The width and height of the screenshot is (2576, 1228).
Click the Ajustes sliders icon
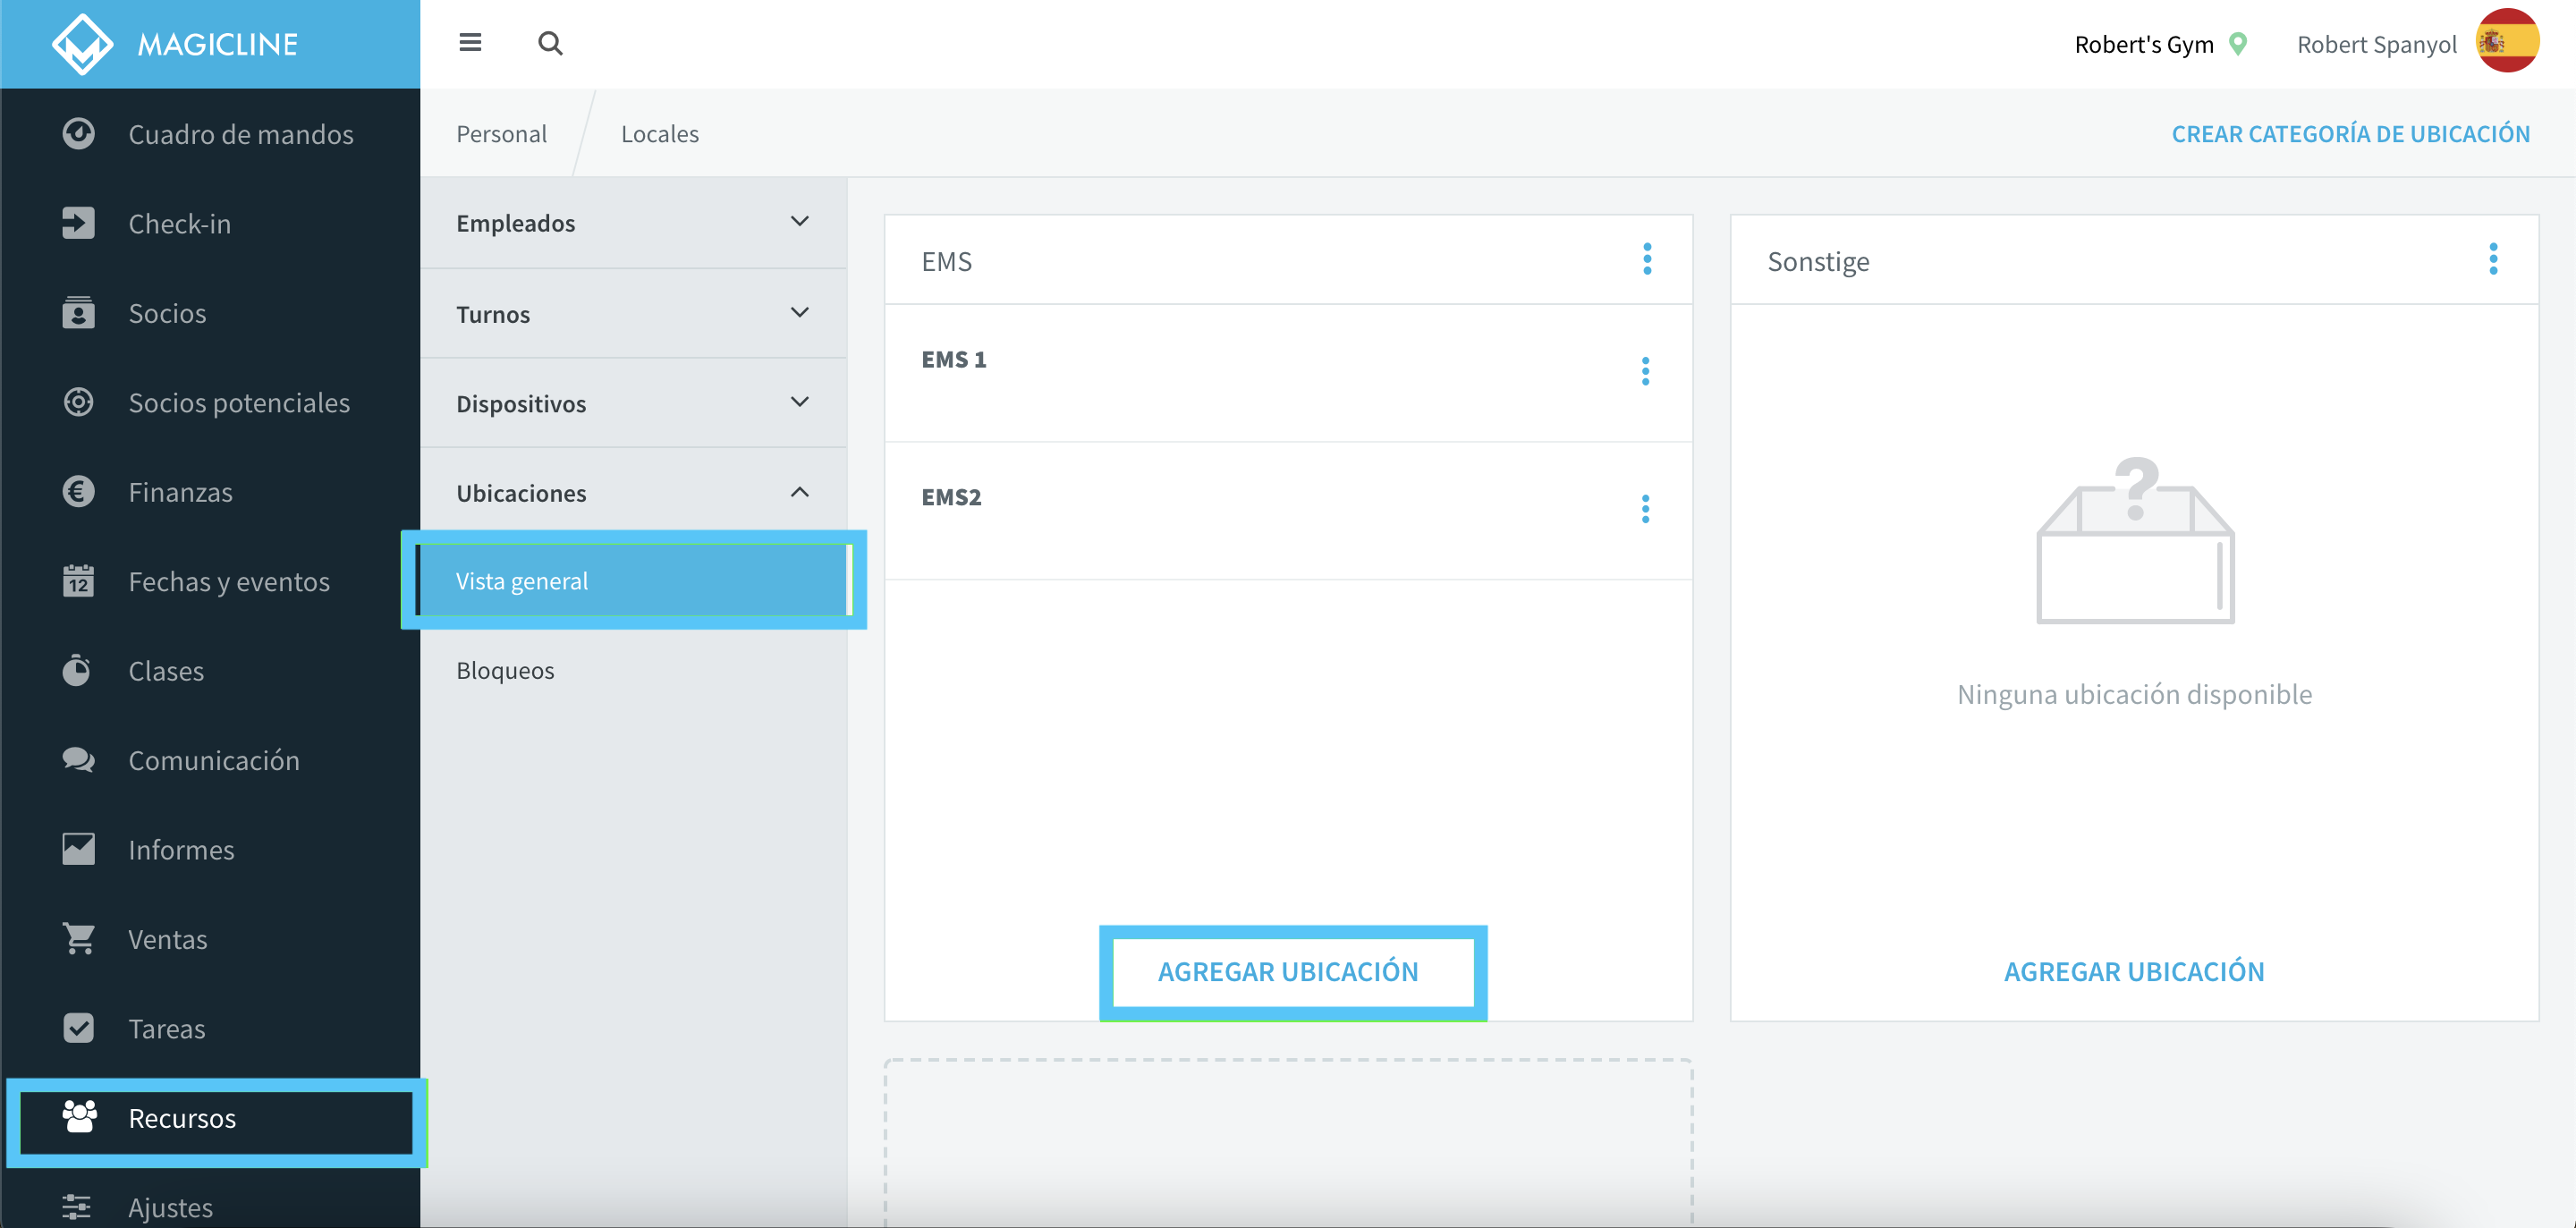click(78, 1206)
